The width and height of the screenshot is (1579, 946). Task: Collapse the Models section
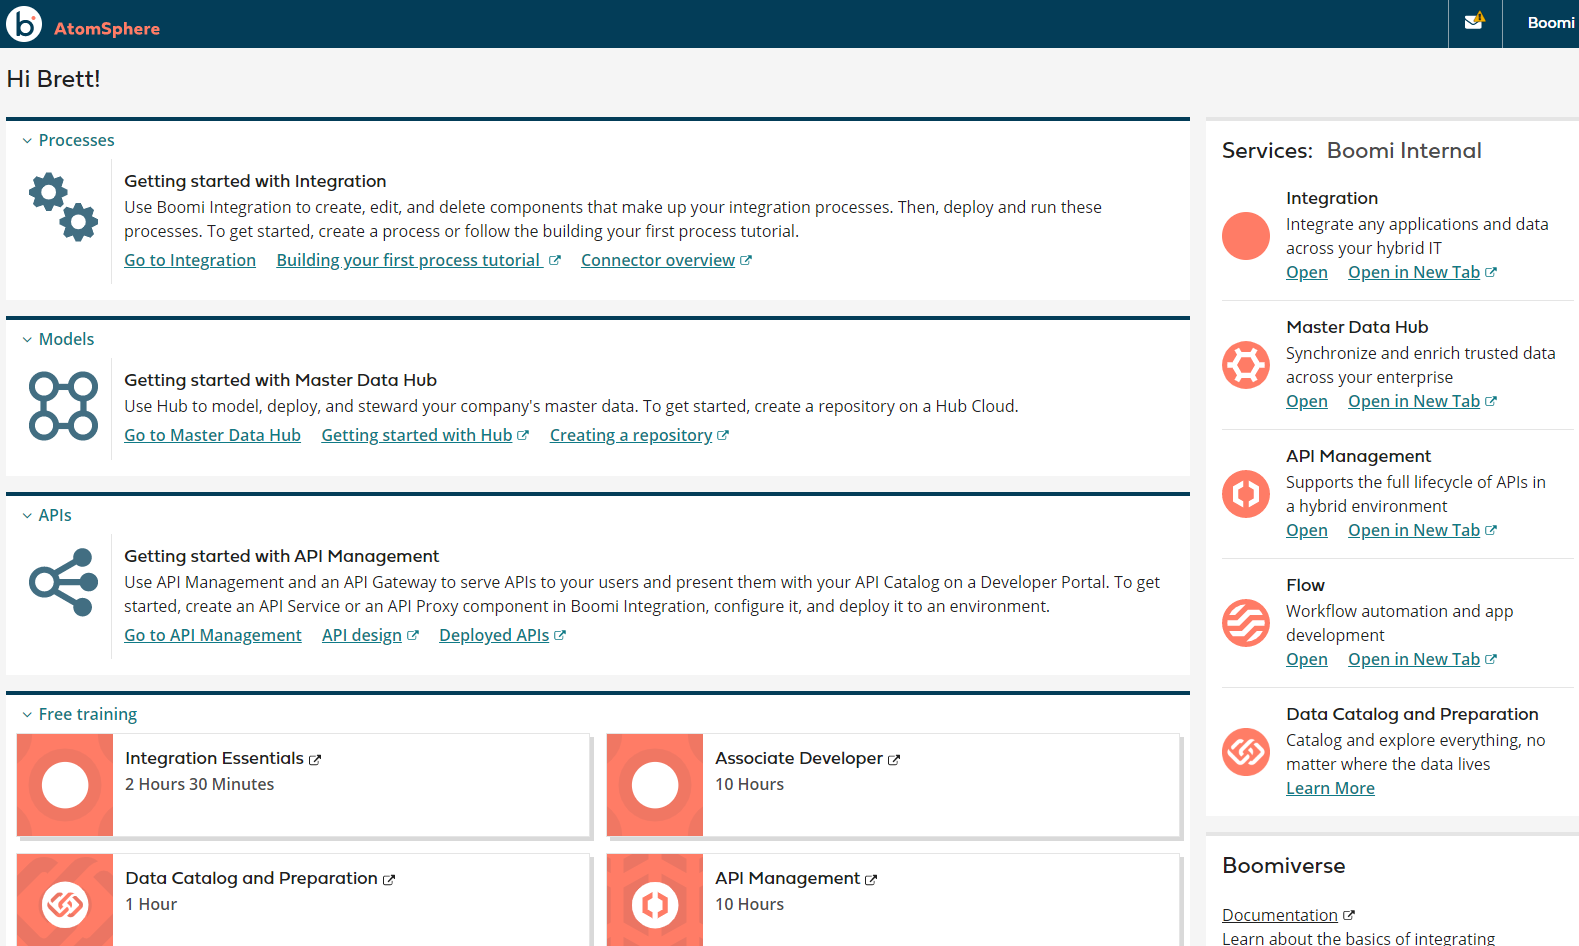click(27, 340)
